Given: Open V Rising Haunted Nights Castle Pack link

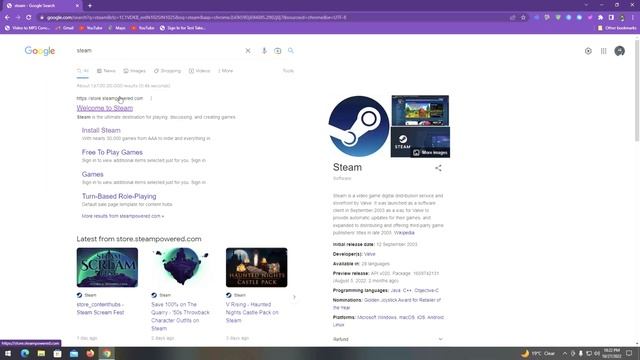Looking at the screenshot, I should coord(252,313).
